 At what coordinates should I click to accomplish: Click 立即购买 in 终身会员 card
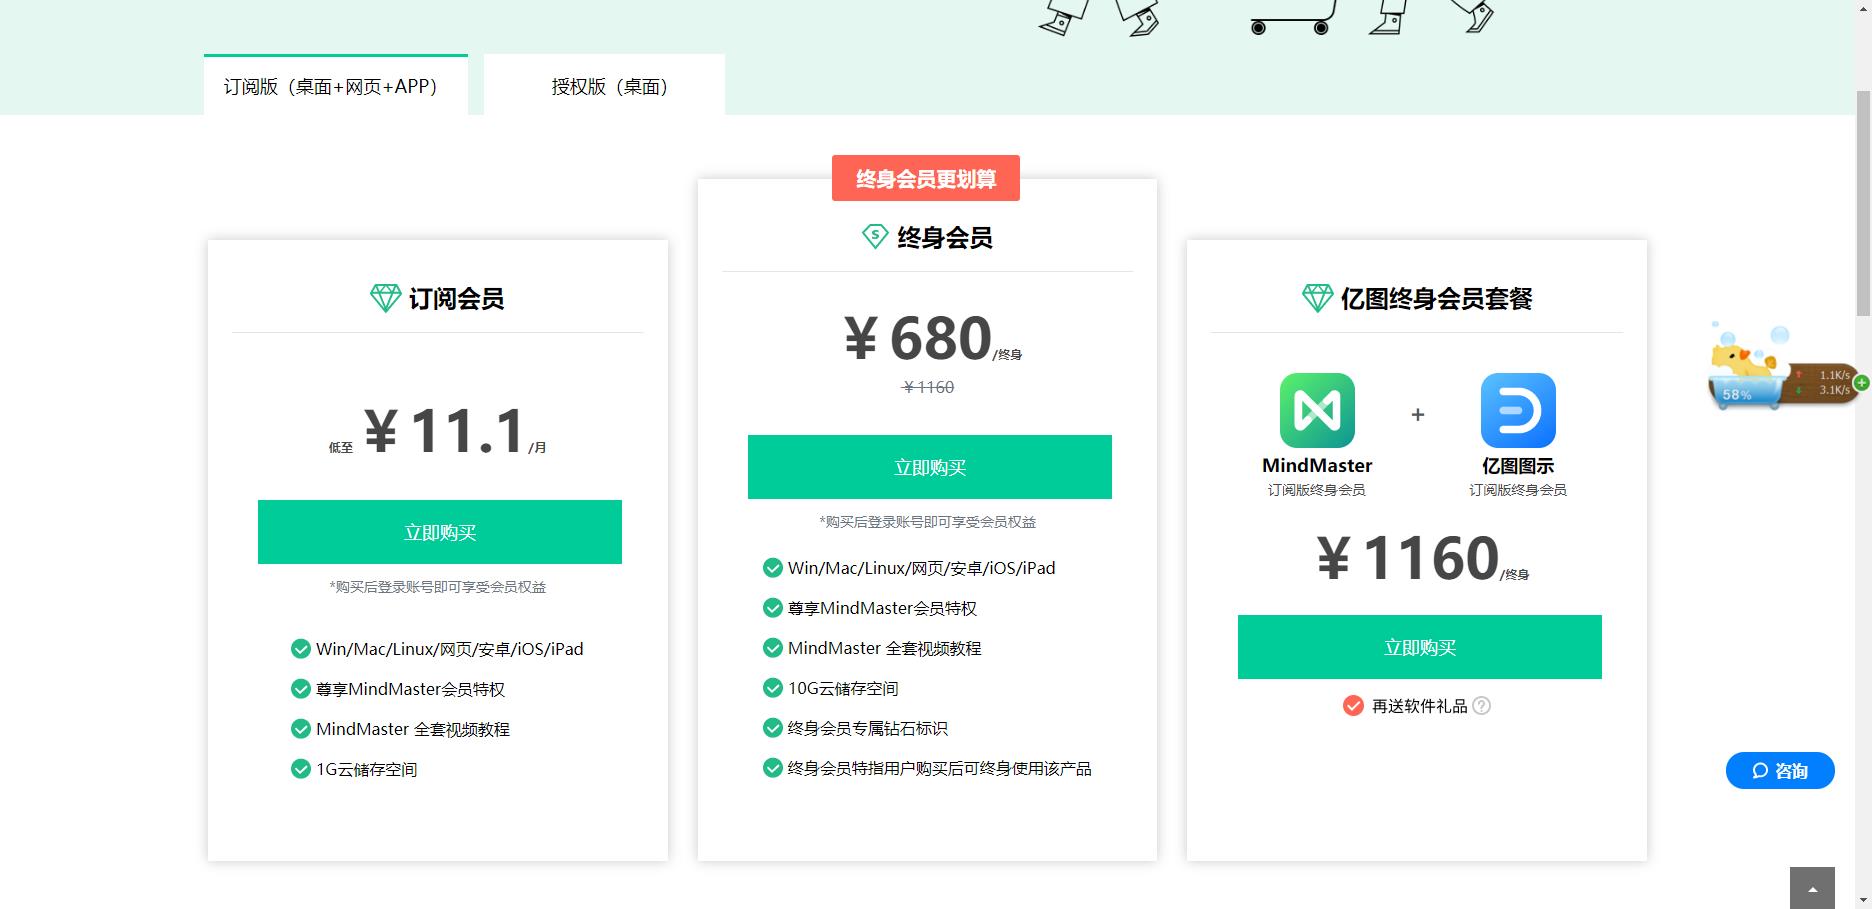click(x=930, y=467)
